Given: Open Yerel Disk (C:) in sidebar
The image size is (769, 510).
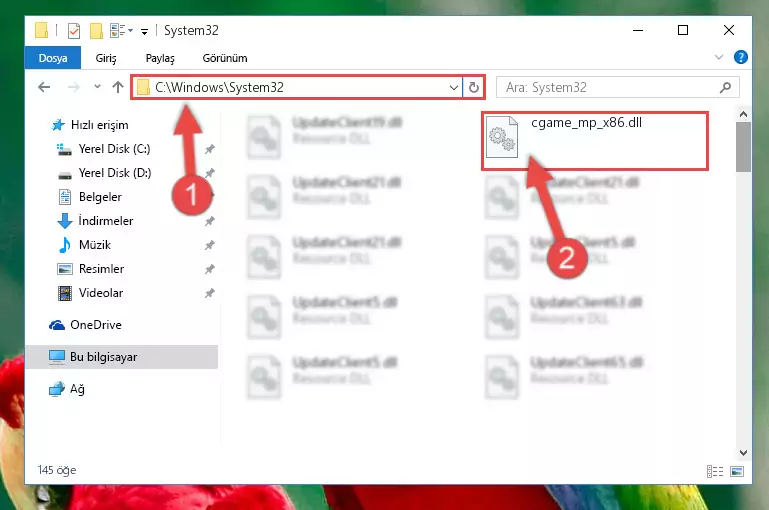Looking at the screenshot, I should point(114,149).
